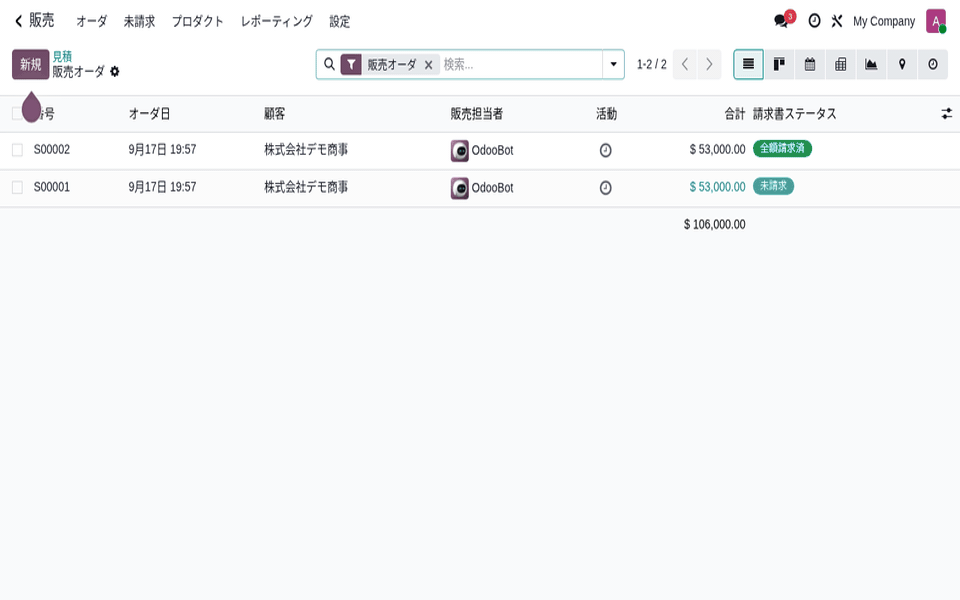Open the プロダクト menu

197,21
